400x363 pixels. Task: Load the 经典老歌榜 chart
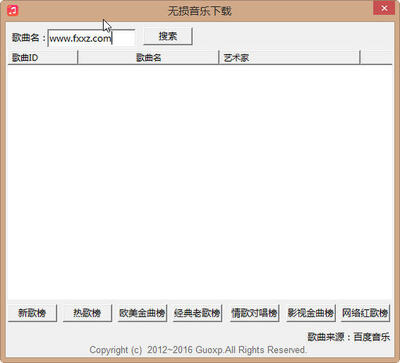[x=197, y=313]
